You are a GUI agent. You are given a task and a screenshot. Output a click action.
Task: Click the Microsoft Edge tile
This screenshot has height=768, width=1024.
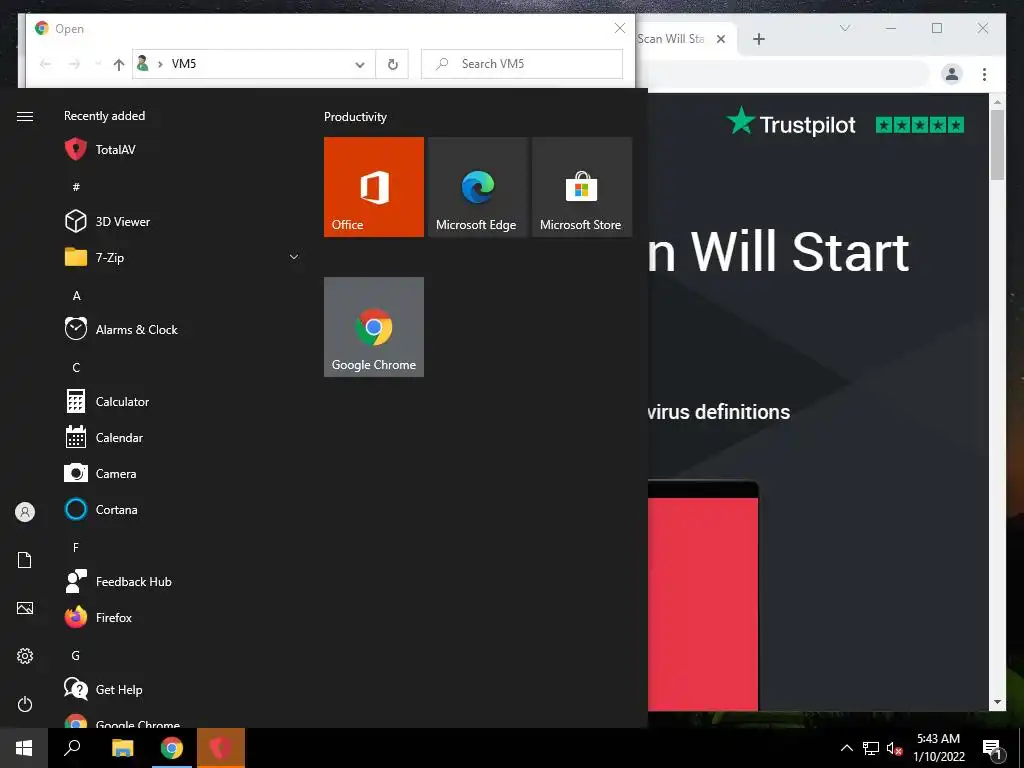tap(477, 187)
